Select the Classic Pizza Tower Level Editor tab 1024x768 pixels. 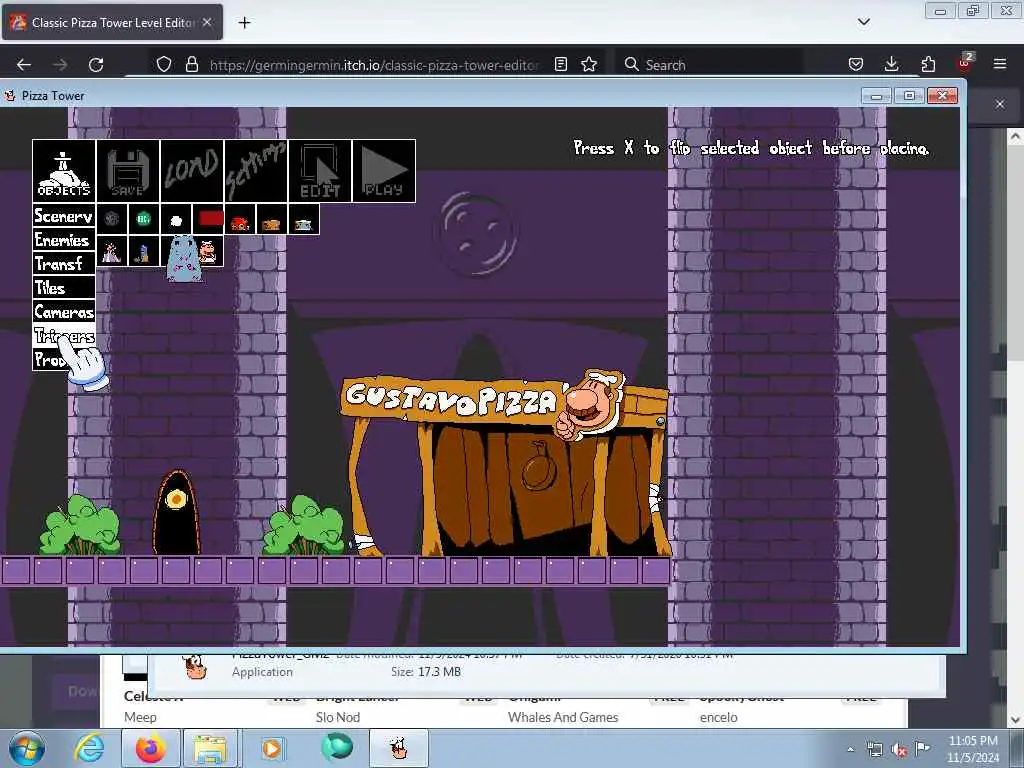(x=112, y=22)
